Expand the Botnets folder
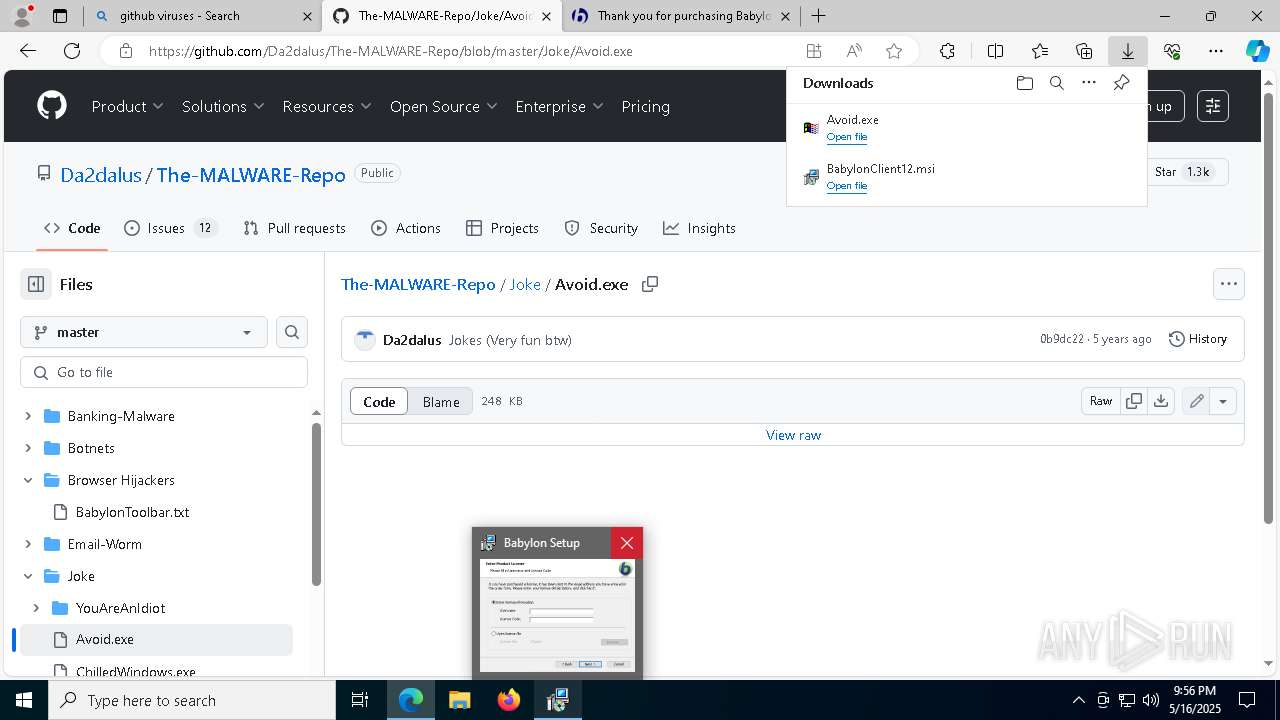 (28, 448)
